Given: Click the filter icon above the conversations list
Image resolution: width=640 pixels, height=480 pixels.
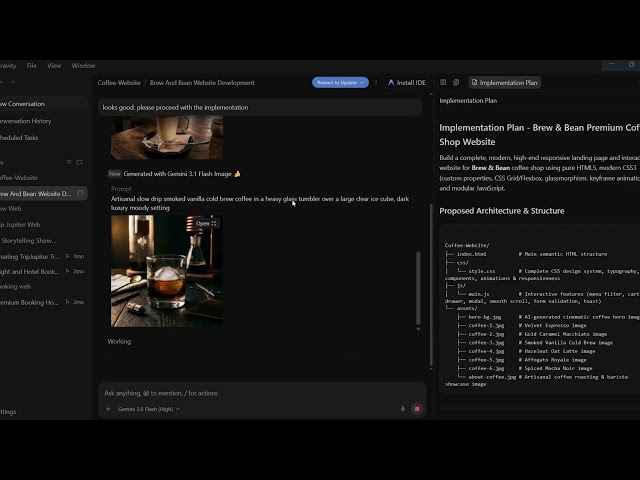Looking at the screenshot, I should click(x=69, y=162).
